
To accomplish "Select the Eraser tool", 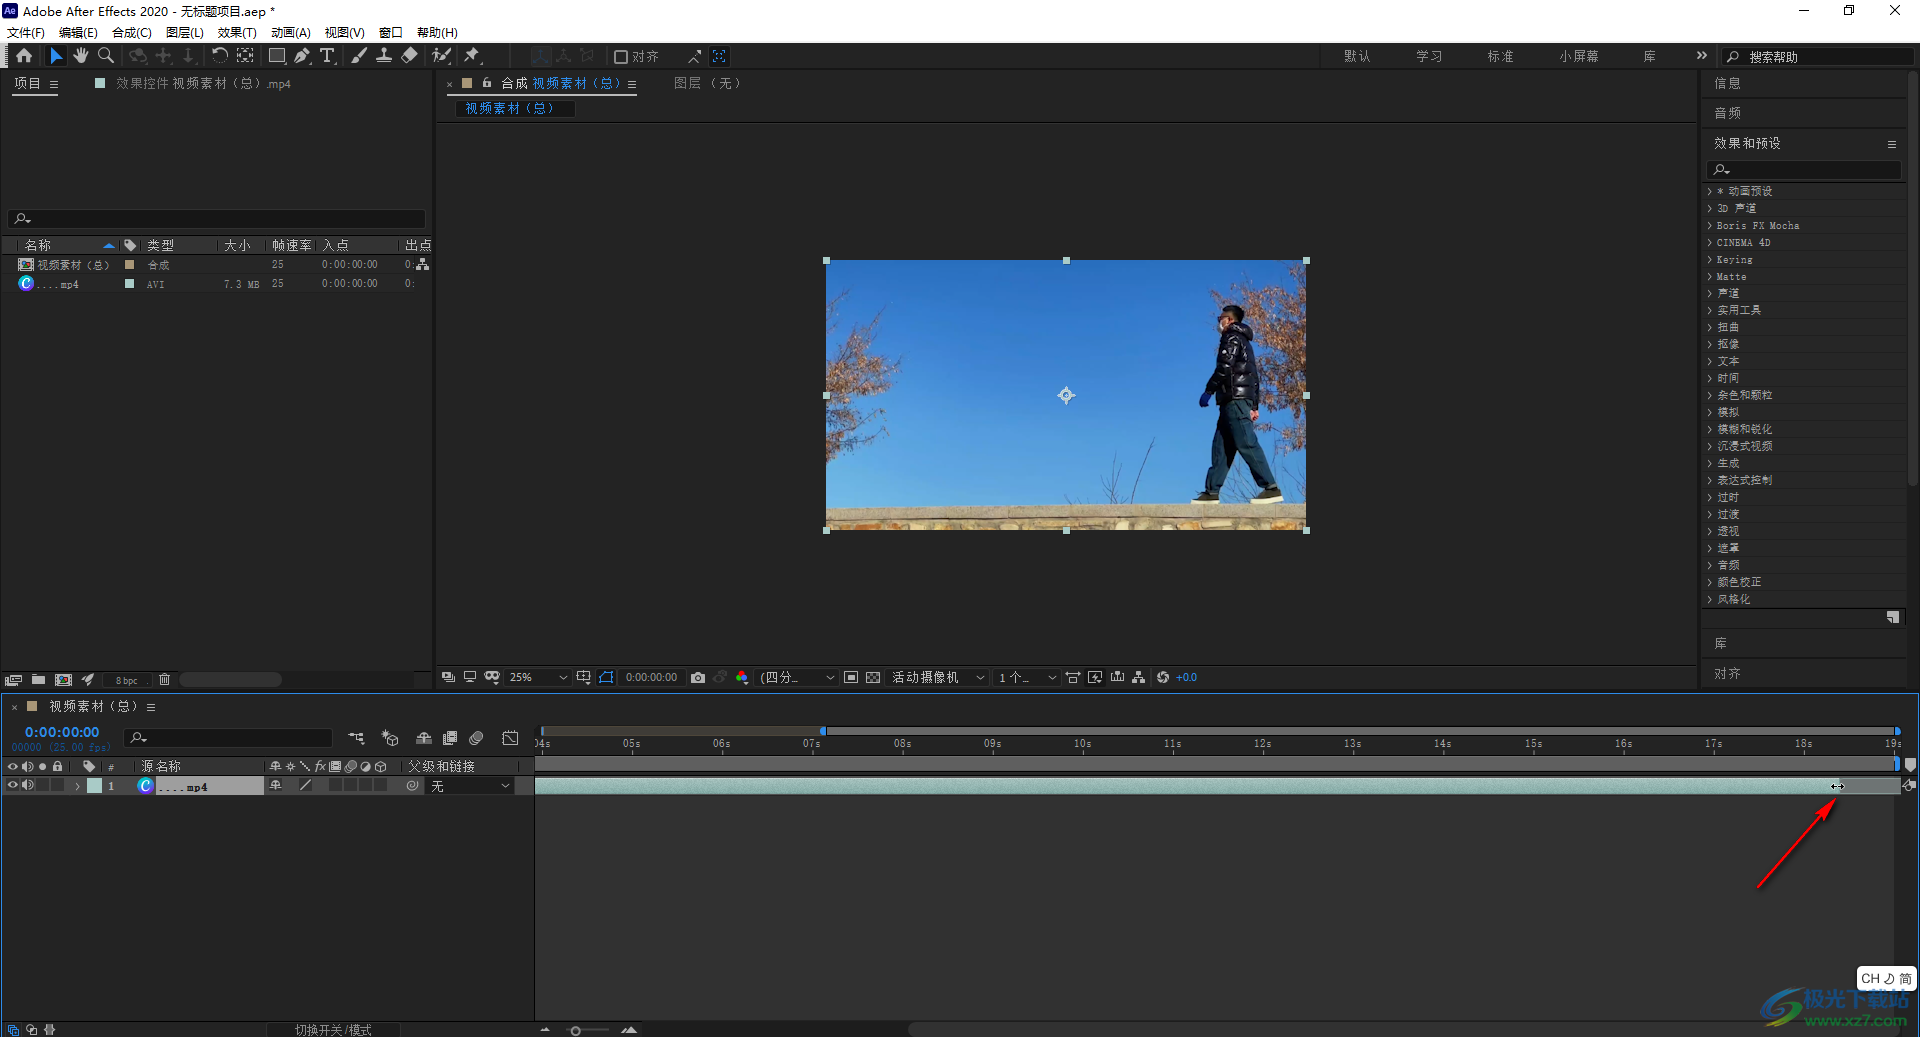I will tap(409, 56).
